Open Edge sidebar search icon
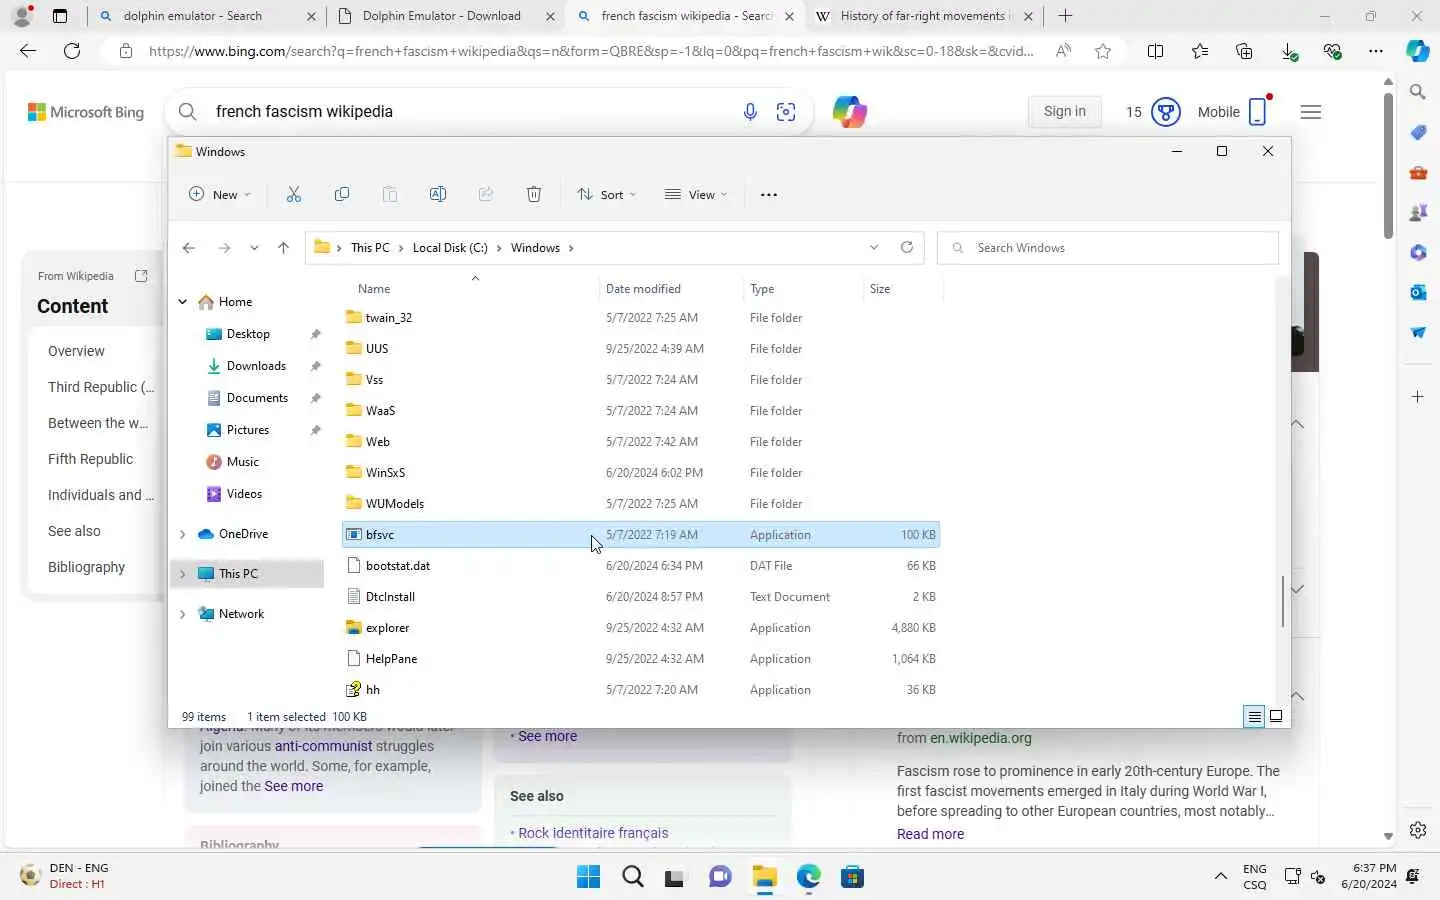1440x900 pixels. click(x=1418, y=92)
